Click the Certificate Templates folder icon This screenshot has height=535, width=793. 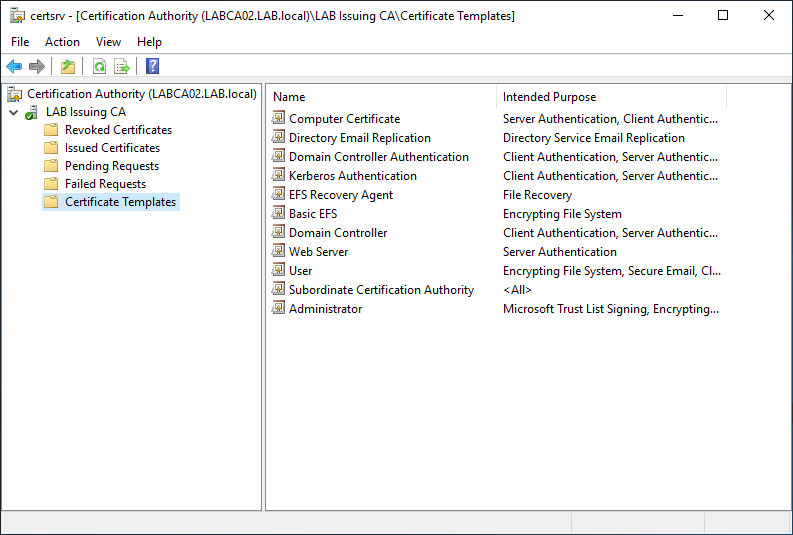pos(51,202)
